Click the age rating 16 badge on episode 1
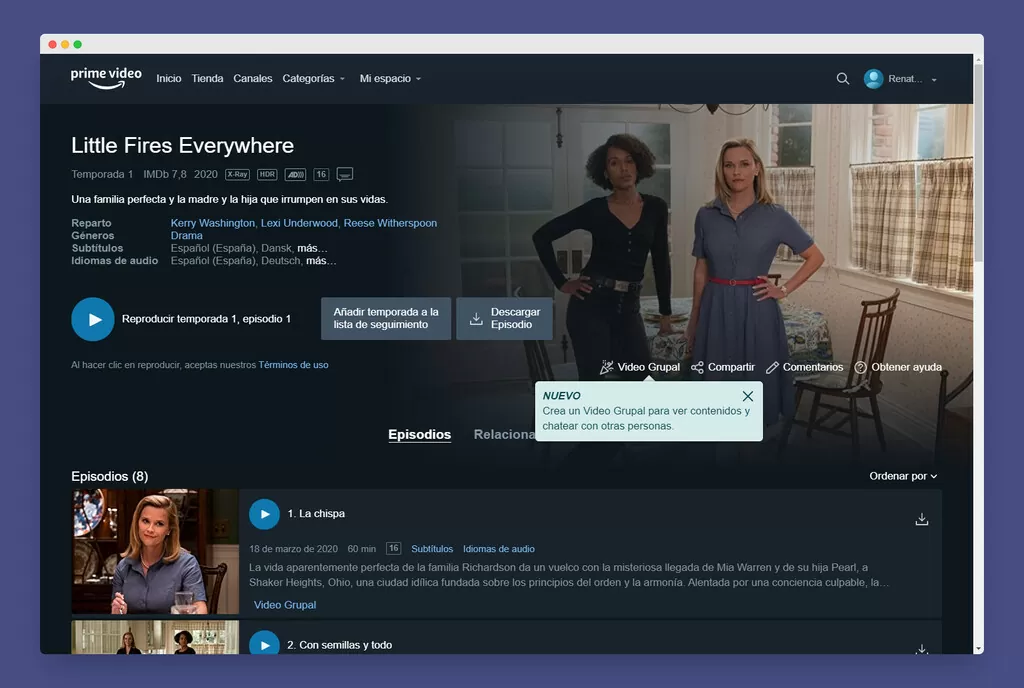 pos(393,548)
